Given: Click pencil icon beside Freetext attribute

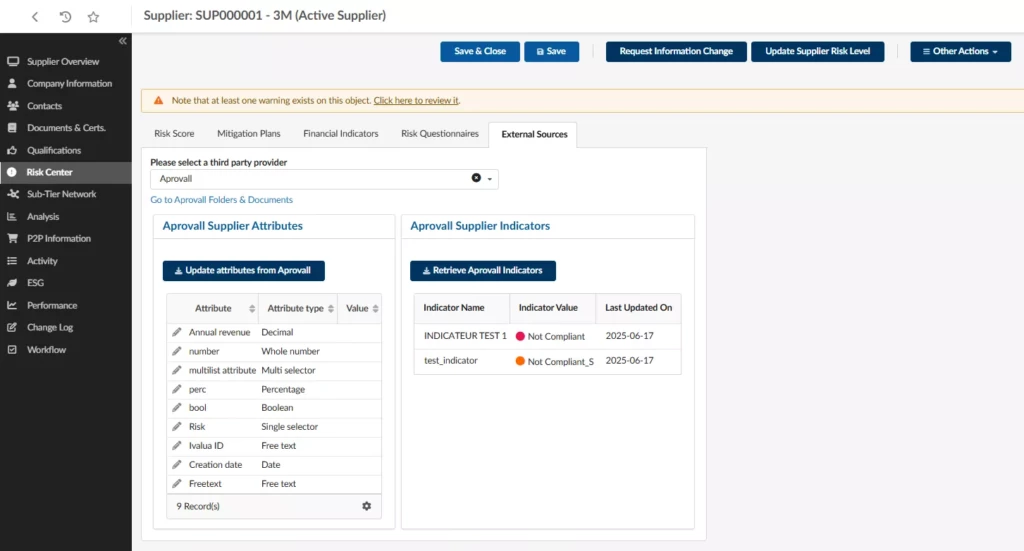Looking at the screenshot, I should tap(177, 484).
